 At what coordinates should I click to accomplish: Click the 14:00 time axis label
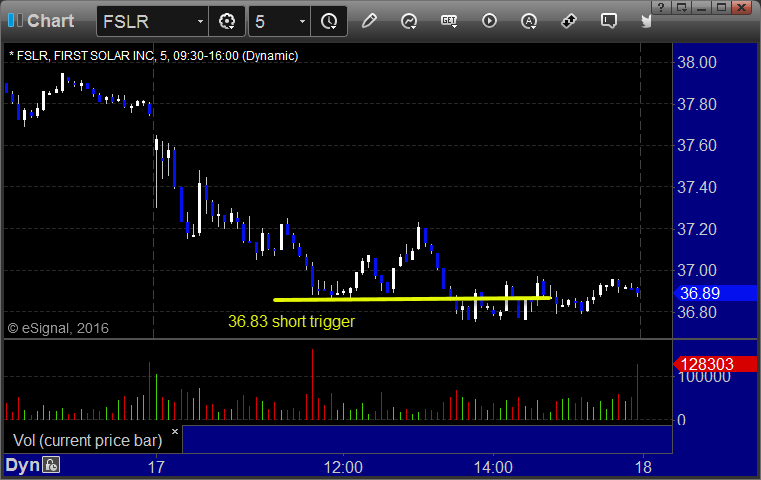tap(493, 467)
